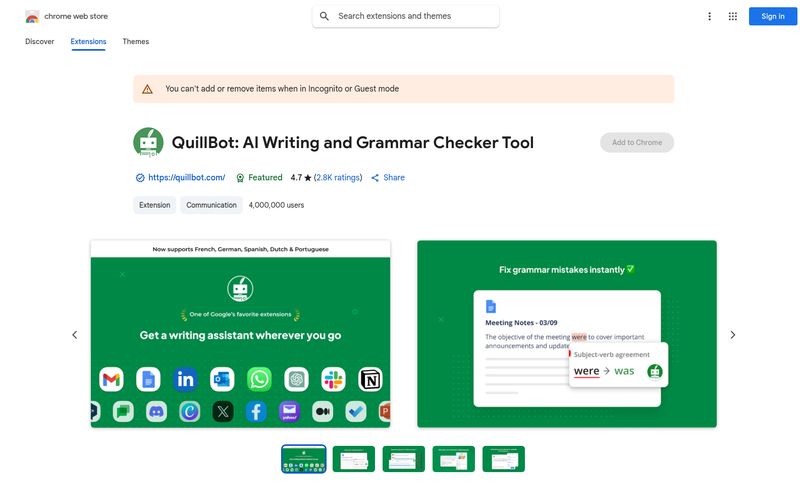Click the Outlook icon in the slide
This screenshot has height=496, width=800.
[x=222, y=379]
